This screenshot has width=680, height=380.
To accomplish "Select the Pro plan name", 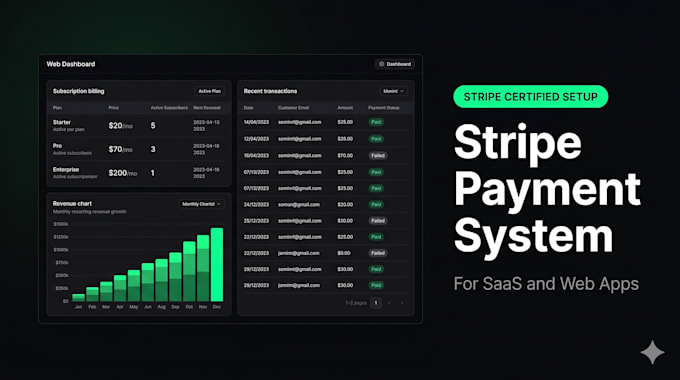I will tap(57, 146).
